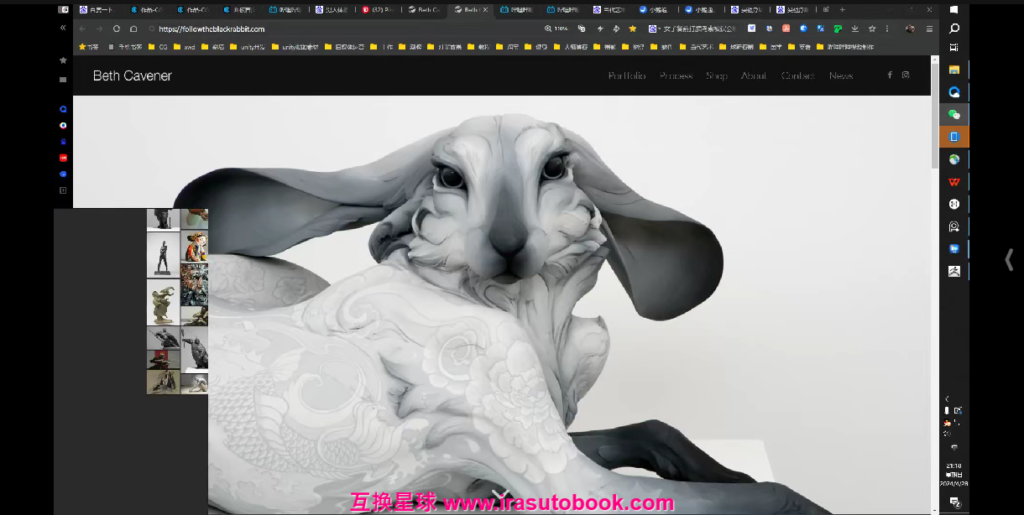Show hidden system tray icons chevron
The image size is (1024, 515).
pyautogui.click(x=948, y=399)
